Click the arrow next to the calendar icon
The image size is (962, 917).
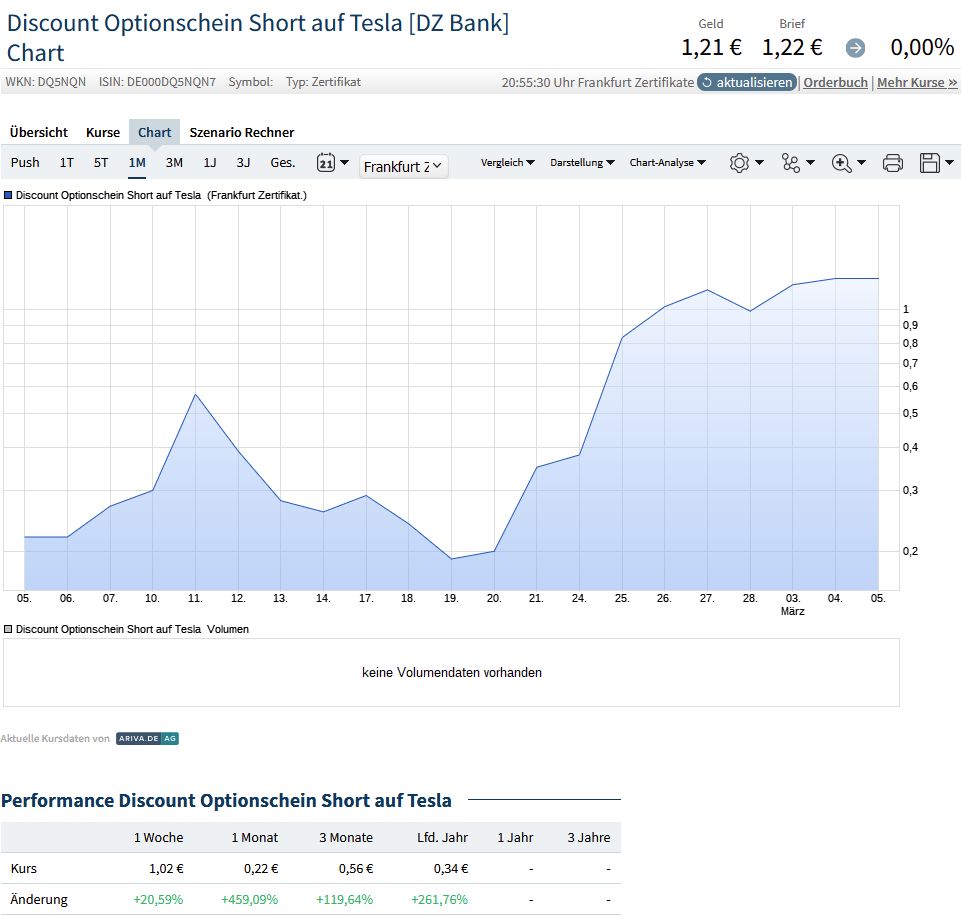pyautogui.click(x=344, y=163)
